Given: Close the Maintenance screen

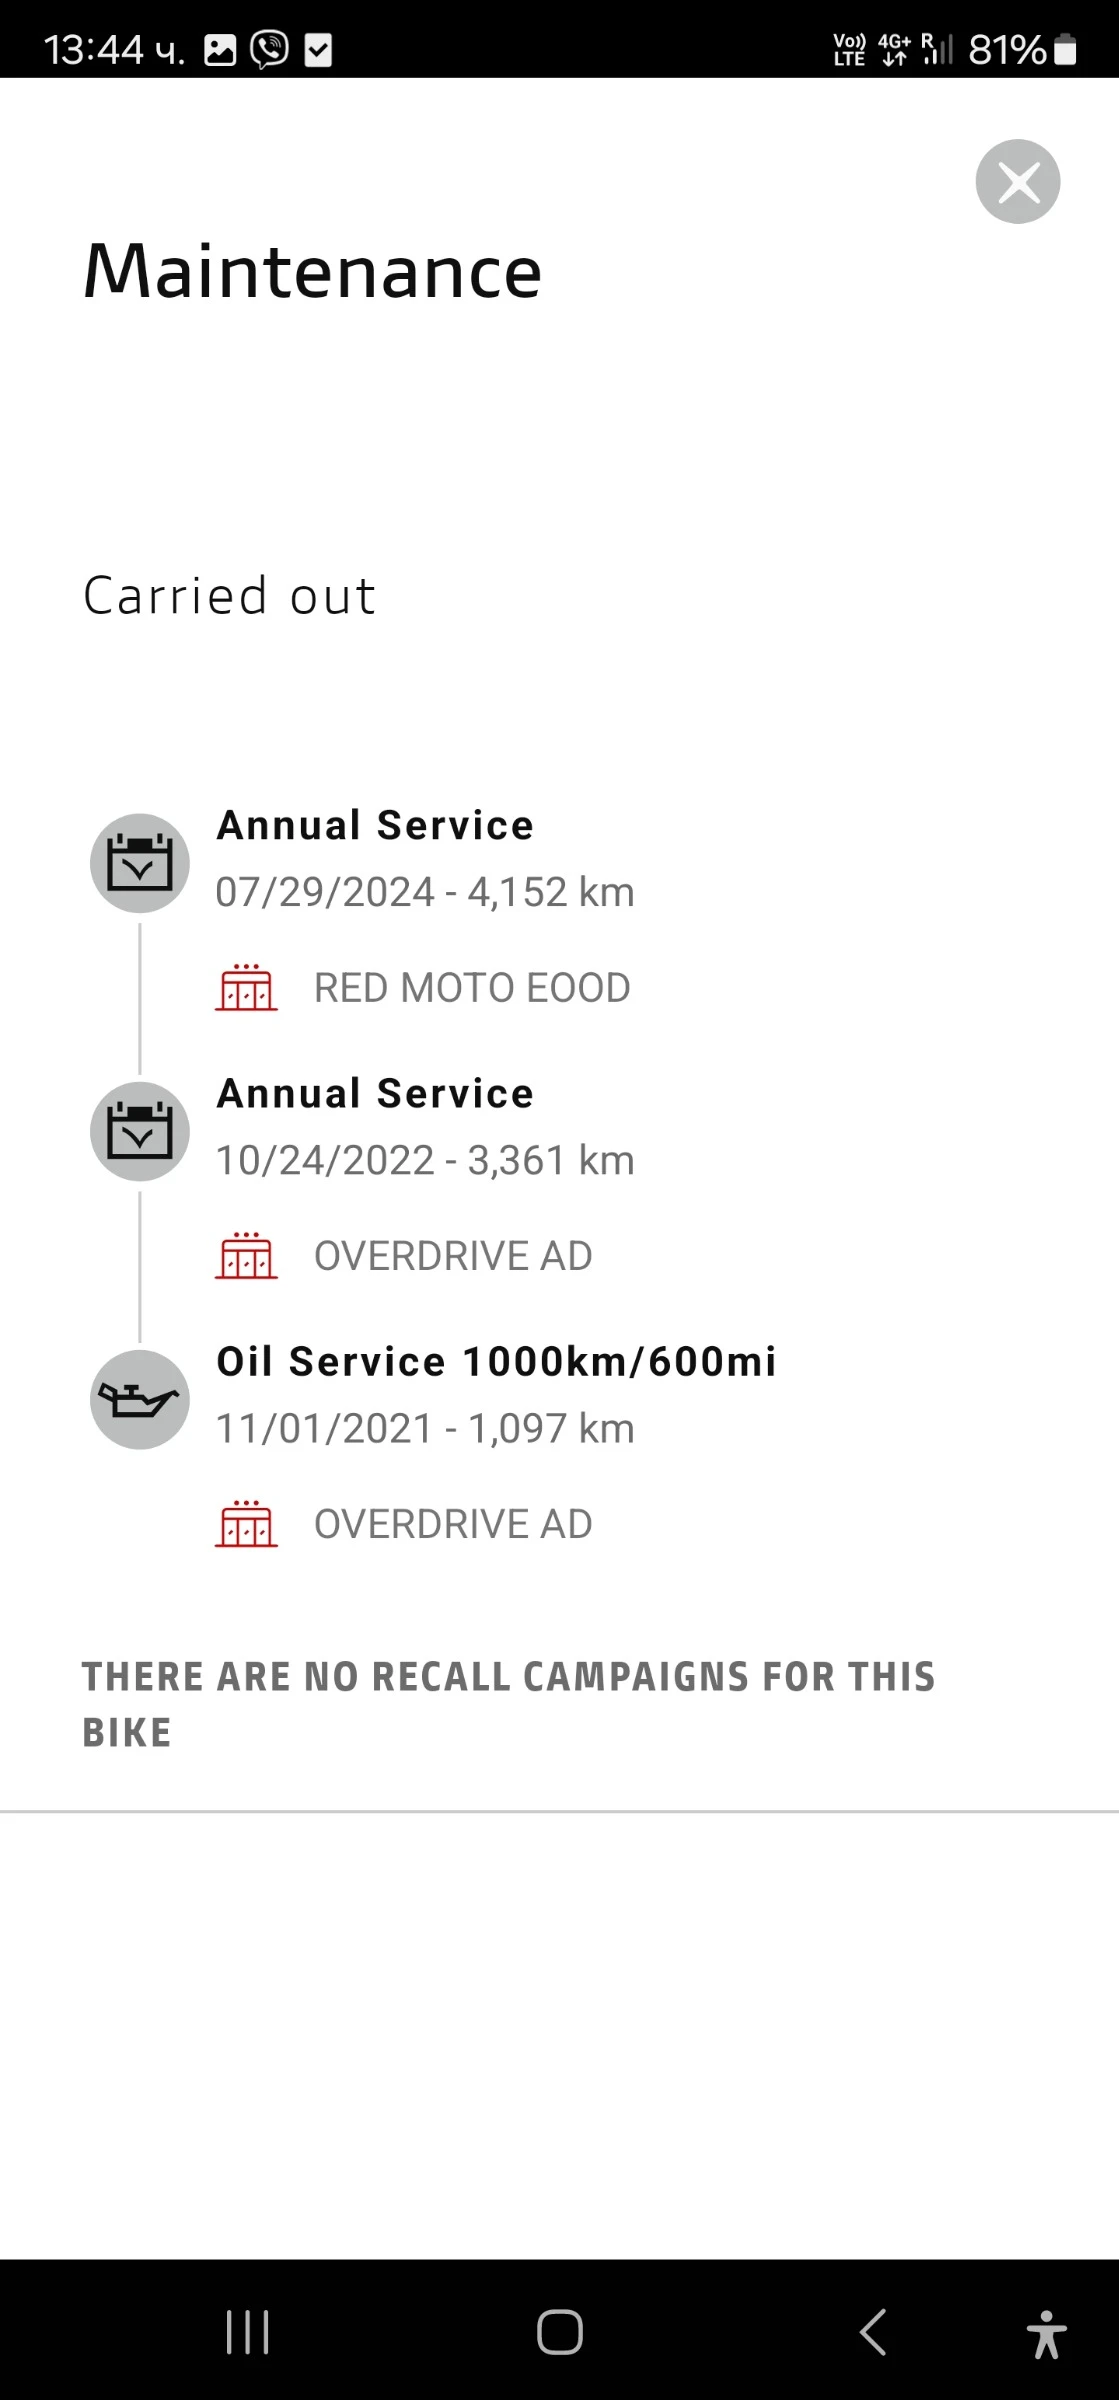Looking at the screenshot, I should tap(1017, 182).
